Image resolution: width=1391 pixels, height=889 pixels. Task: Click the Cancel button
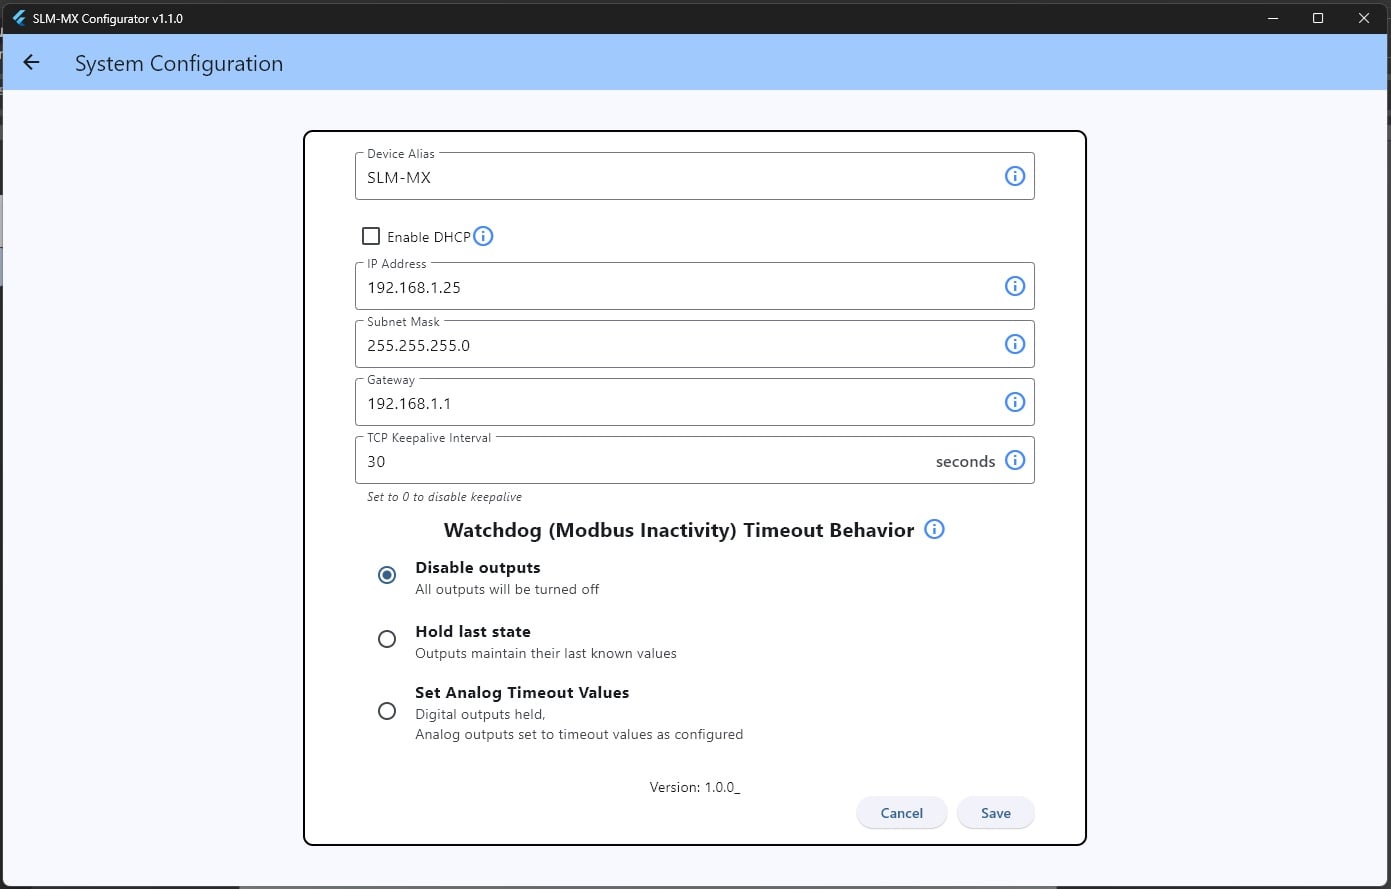pyautogui.click(x=901, y=813)
